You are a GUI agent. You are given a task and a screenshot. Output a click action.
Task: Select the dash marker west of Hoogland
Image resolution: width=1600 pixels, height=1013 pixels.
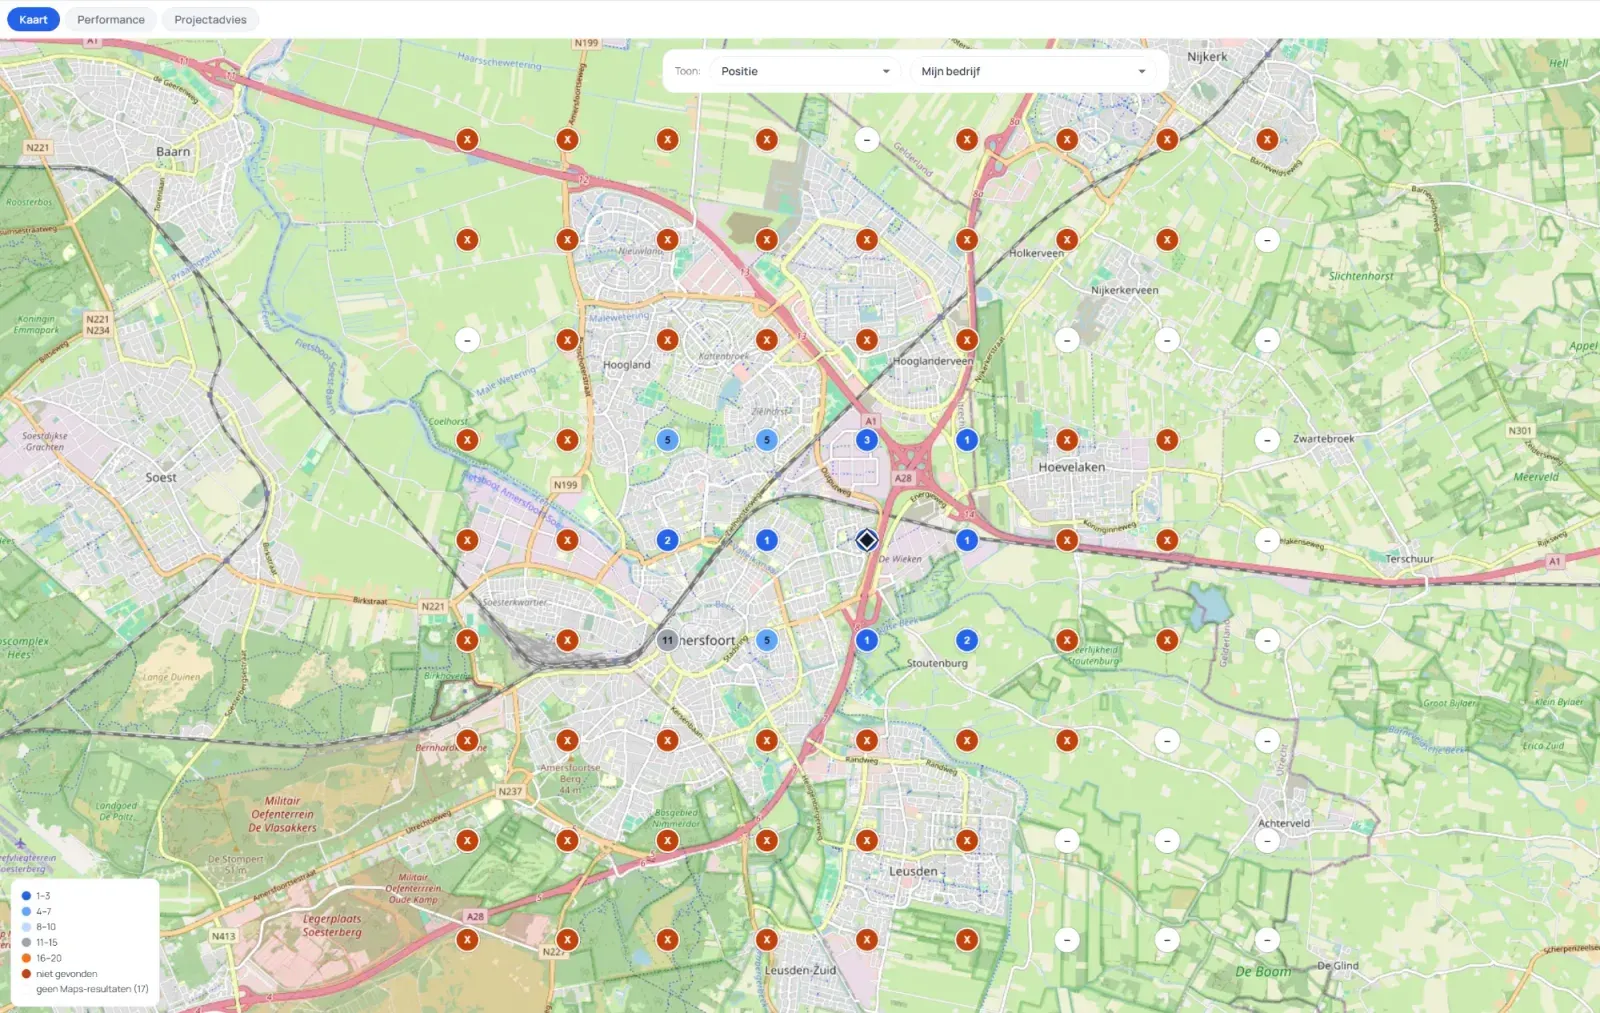coord(467,340)
